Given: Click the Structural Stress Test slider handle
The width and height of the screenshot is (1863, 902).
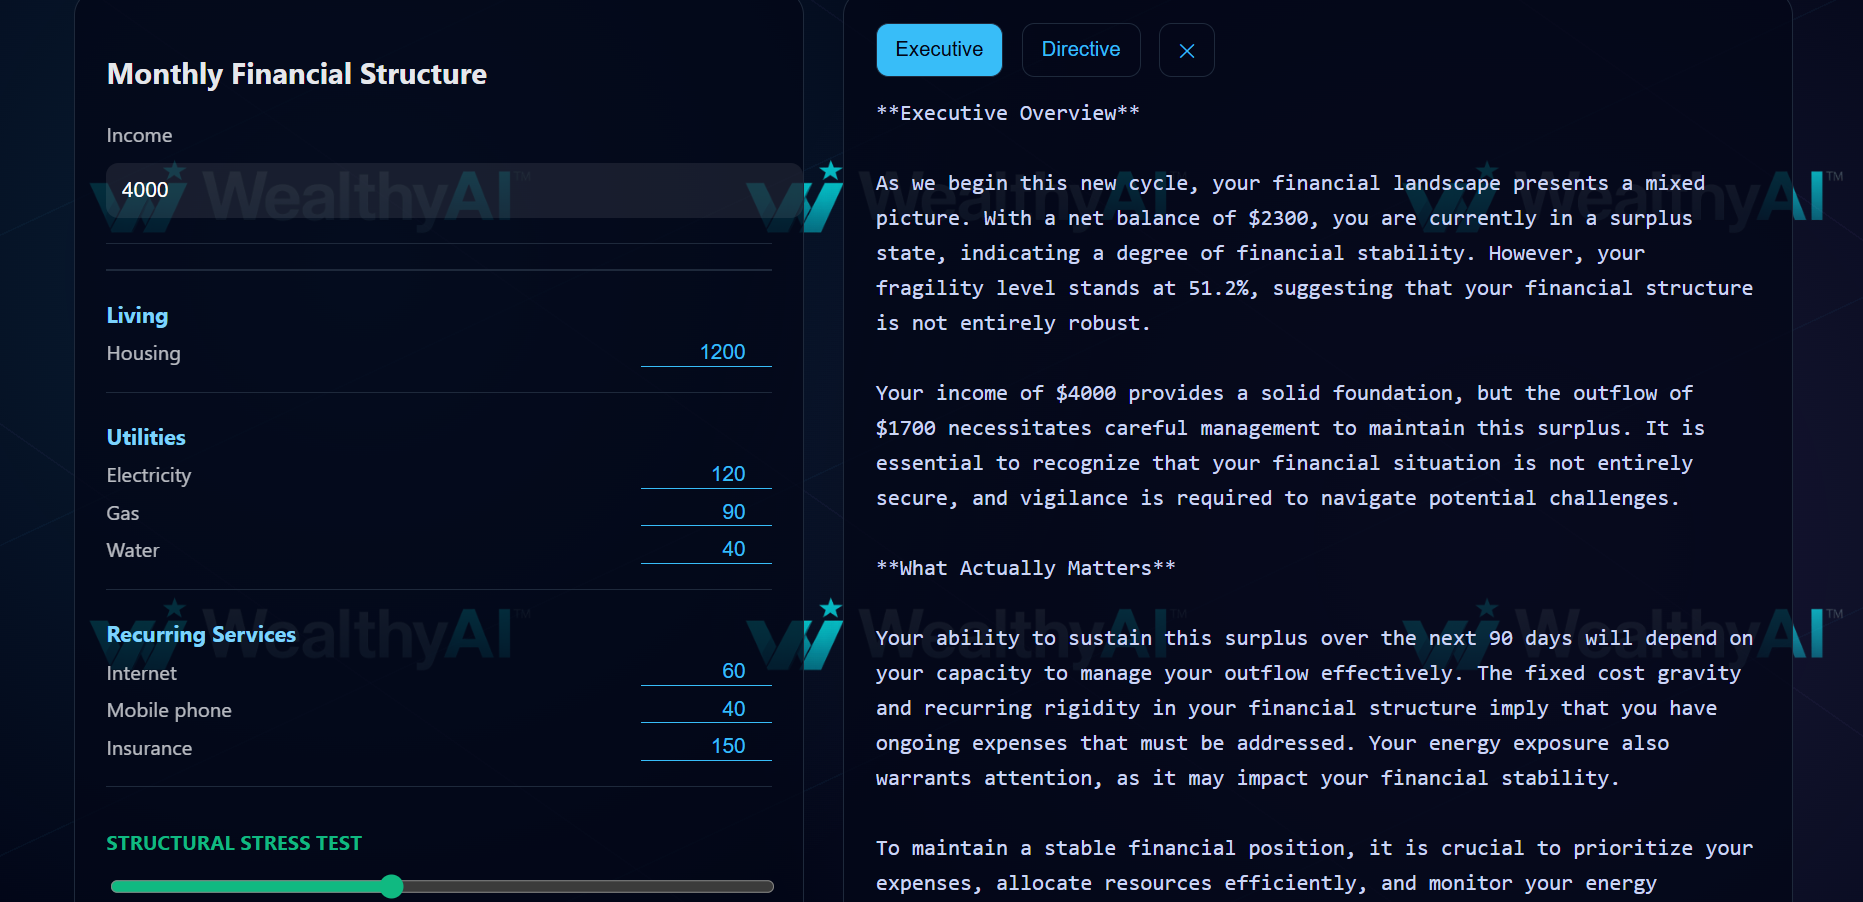Looking at the screenshot, I should (392, 886).
